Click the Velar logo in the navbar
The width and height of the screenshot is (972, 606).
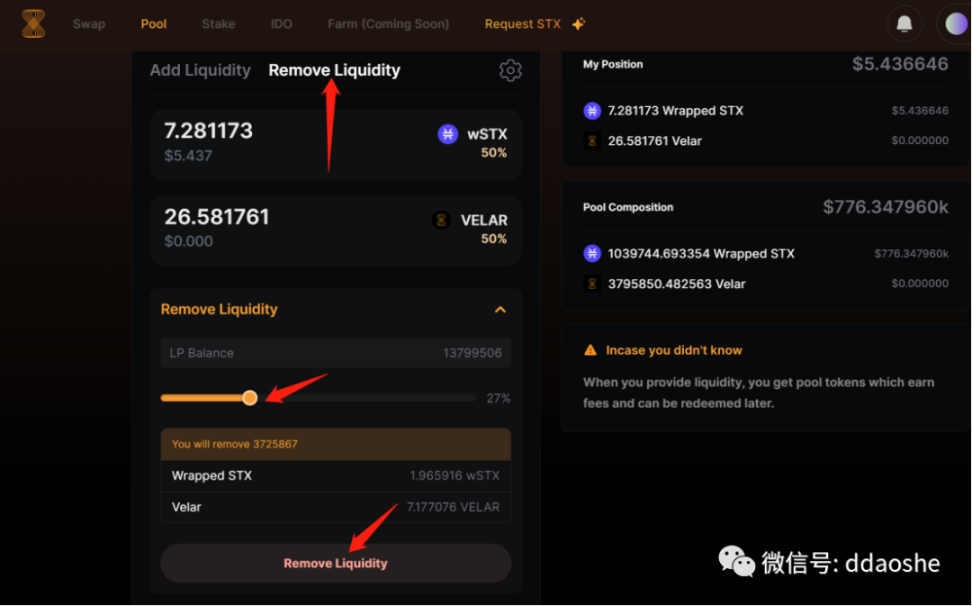tap(34, 24)
